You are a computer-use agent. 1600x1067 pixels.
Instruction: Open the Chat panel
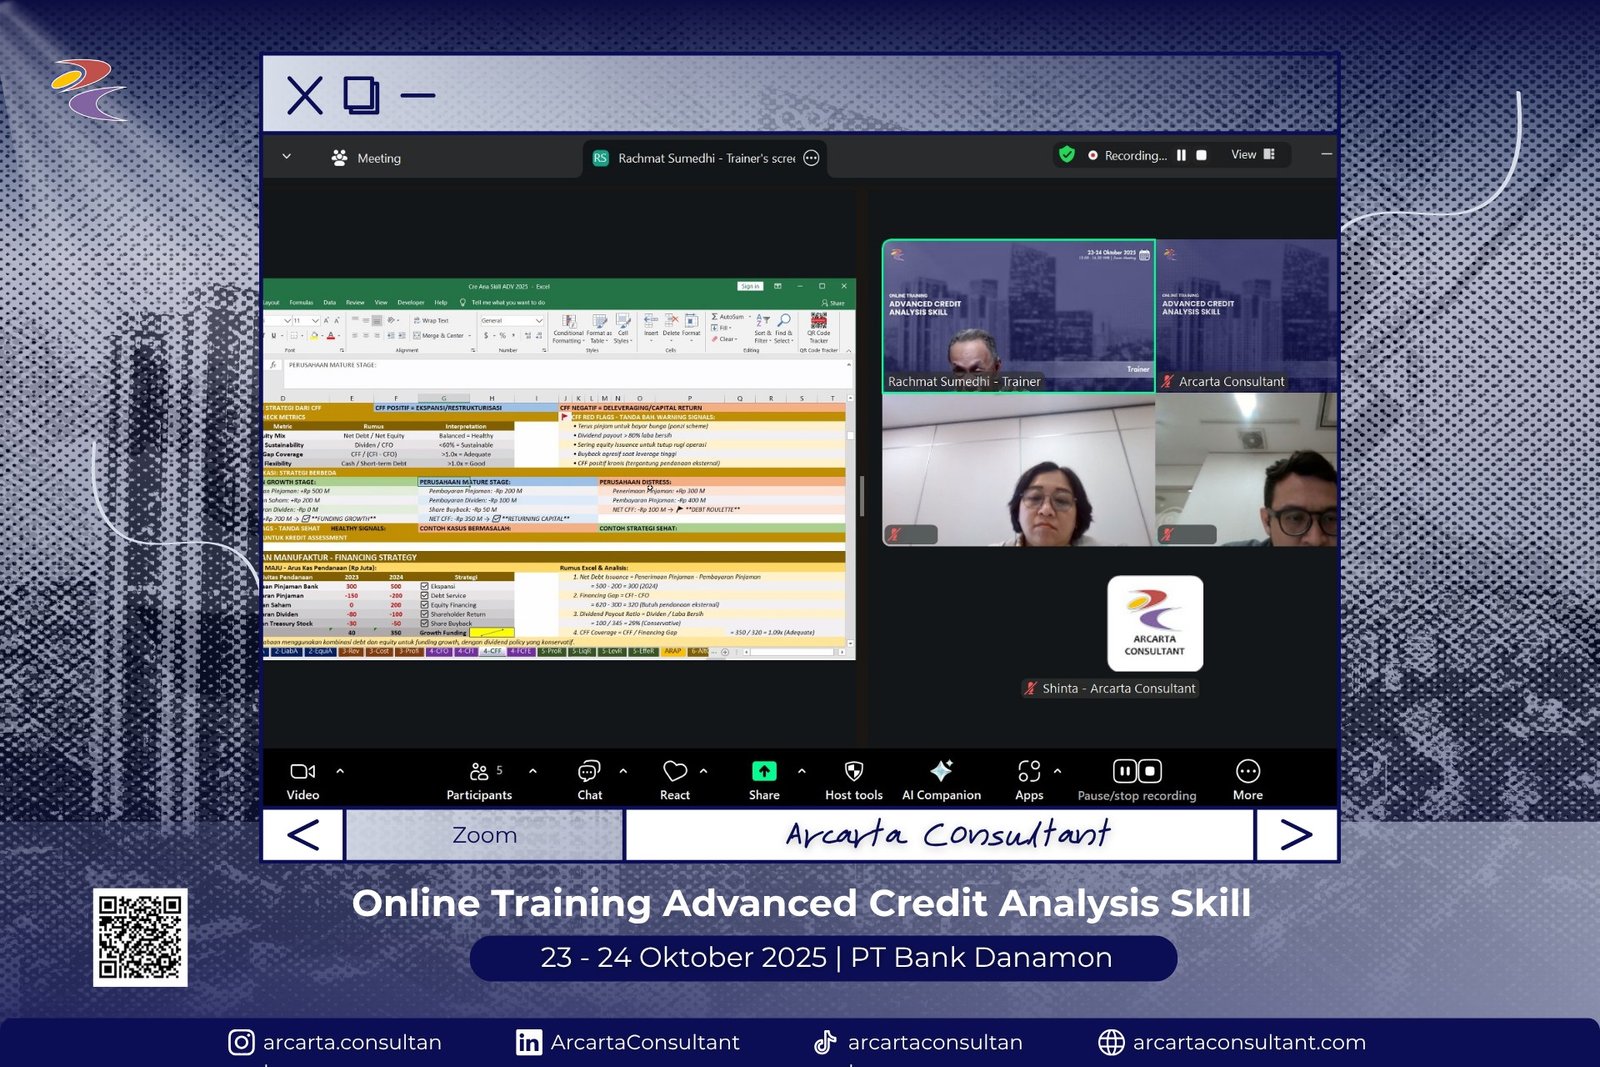tap(589, 772)
